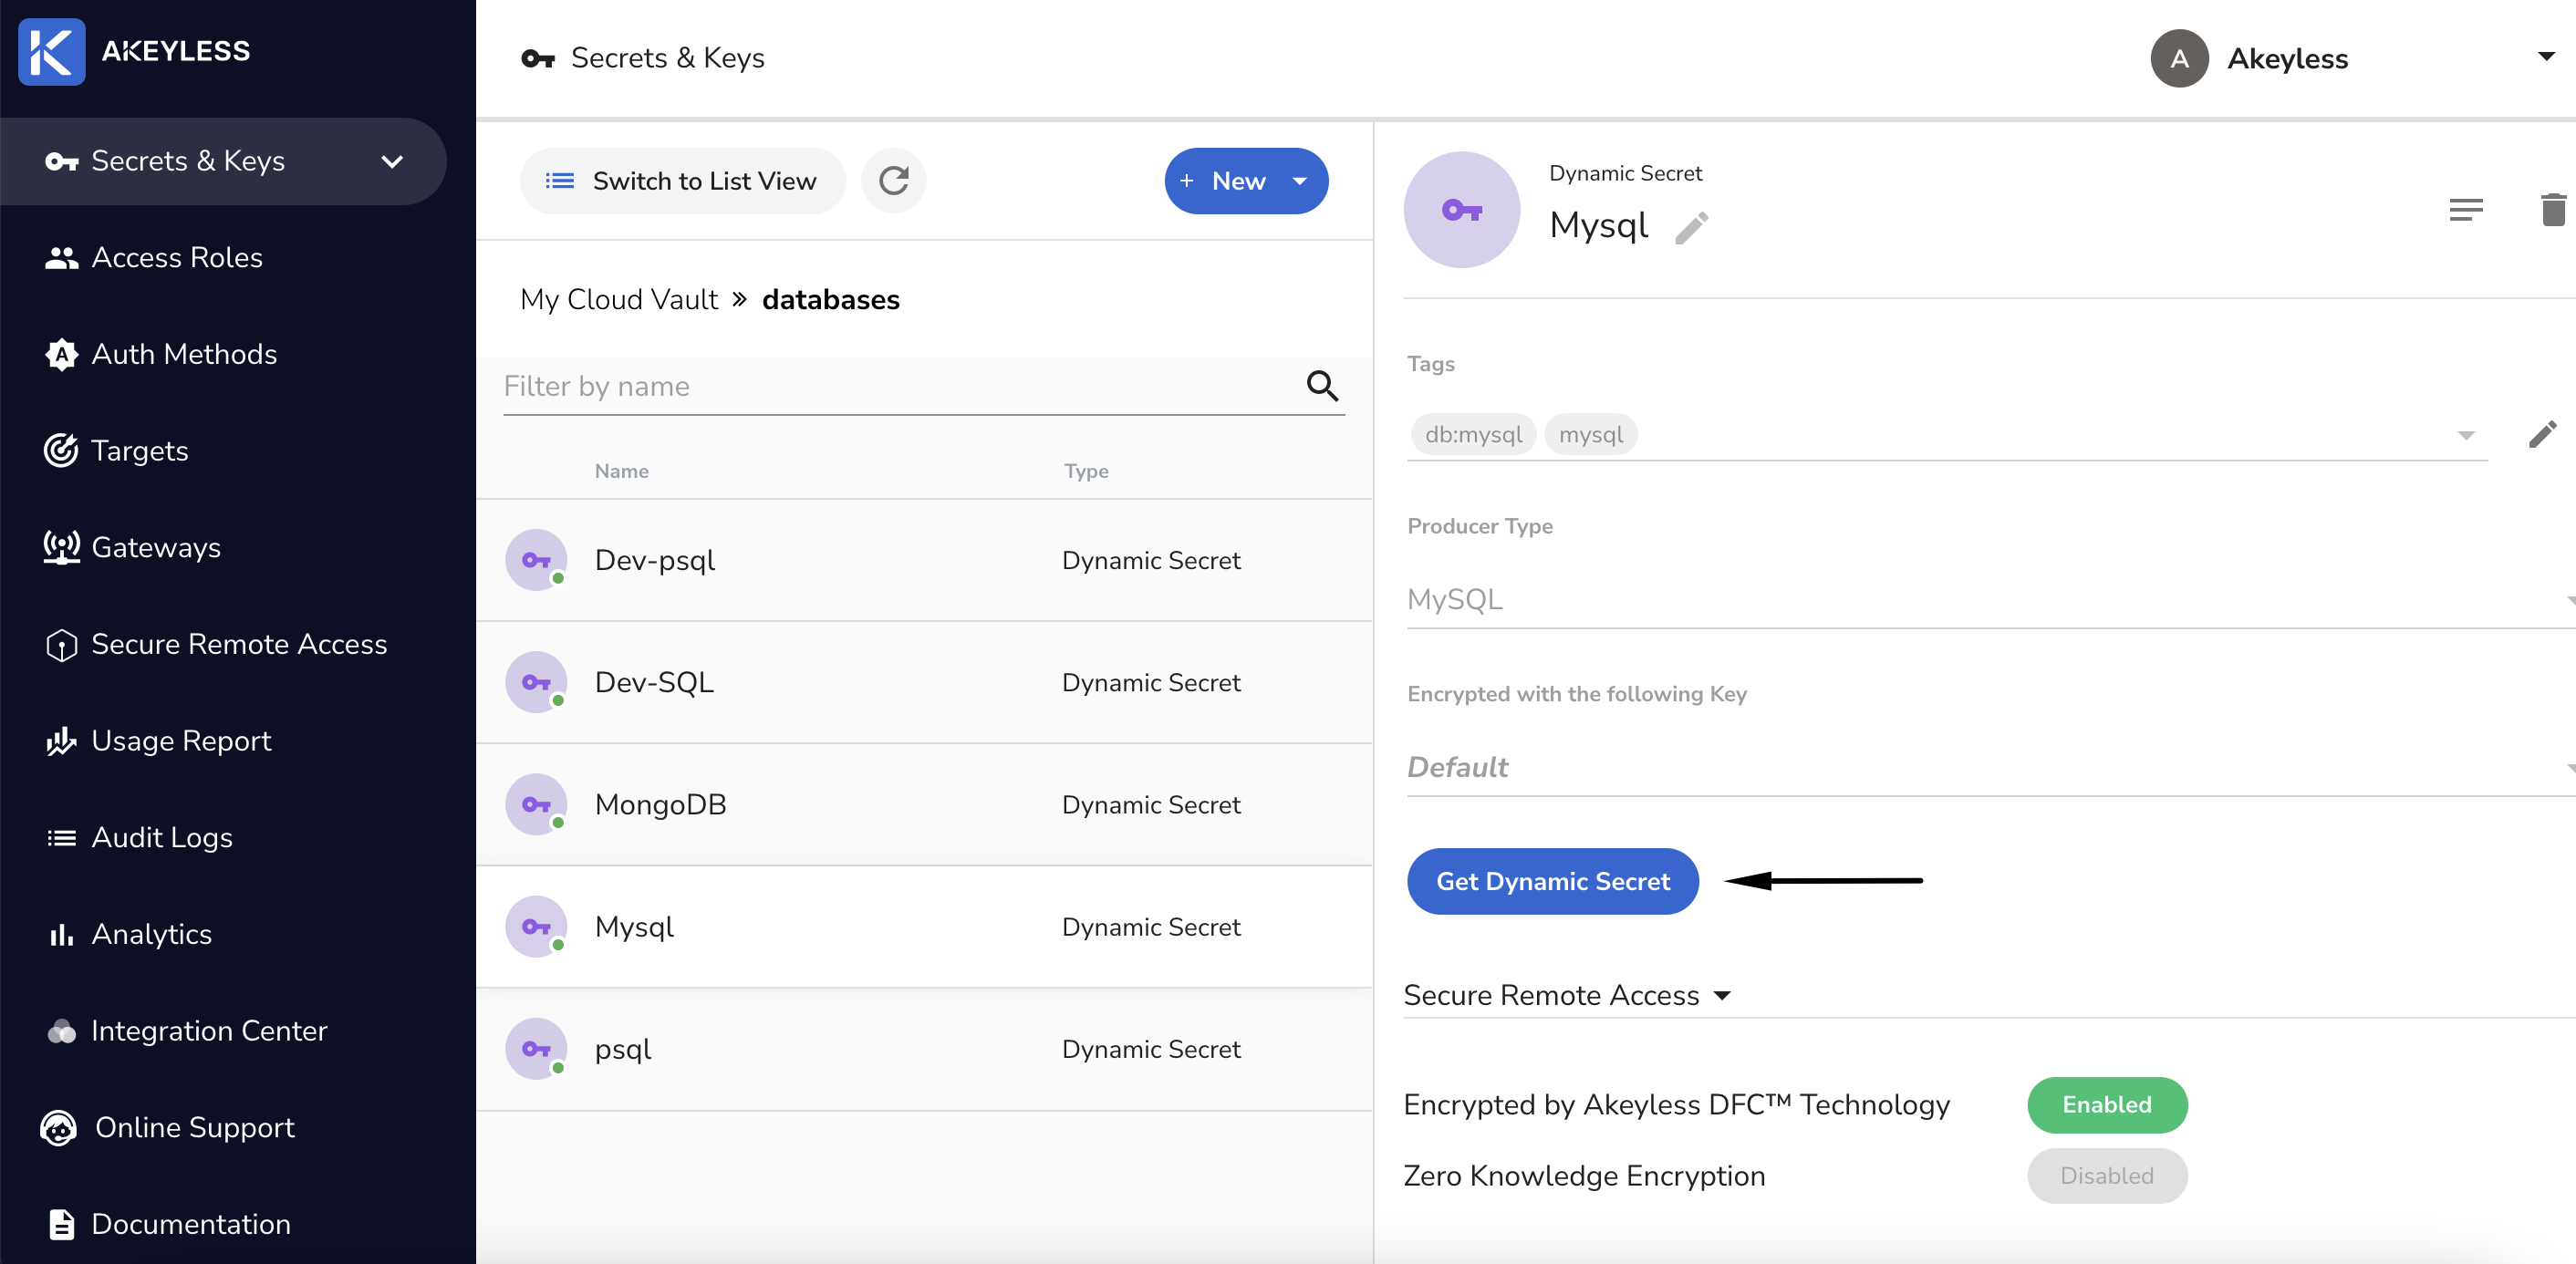Select the Dev-SQL row
This screenshot has width=2576, height=1264.
click(924, 683)
